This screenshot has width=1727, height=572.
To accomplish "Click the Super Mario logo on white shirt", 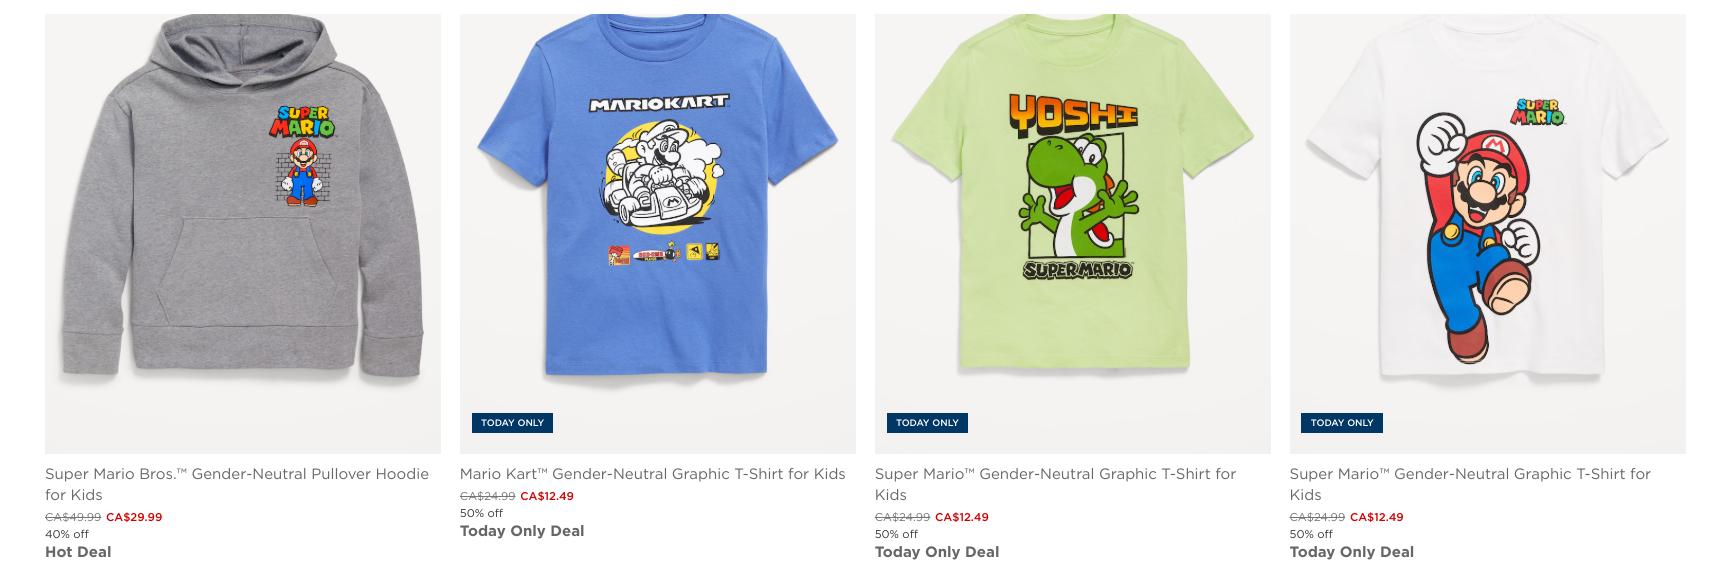I will coord(1538,112).
